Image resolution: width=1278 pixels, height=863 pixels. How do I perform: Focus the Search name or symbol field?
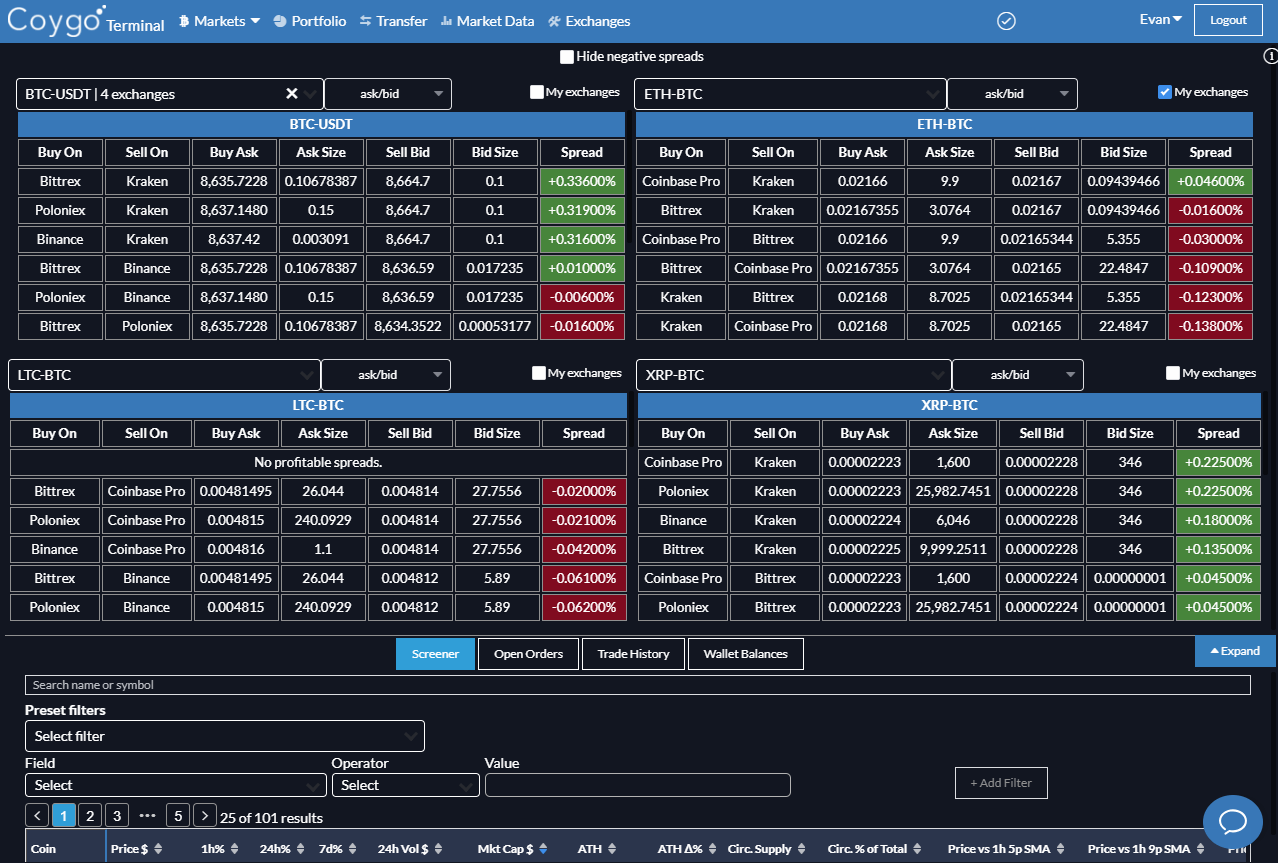[x=638, y=685]
